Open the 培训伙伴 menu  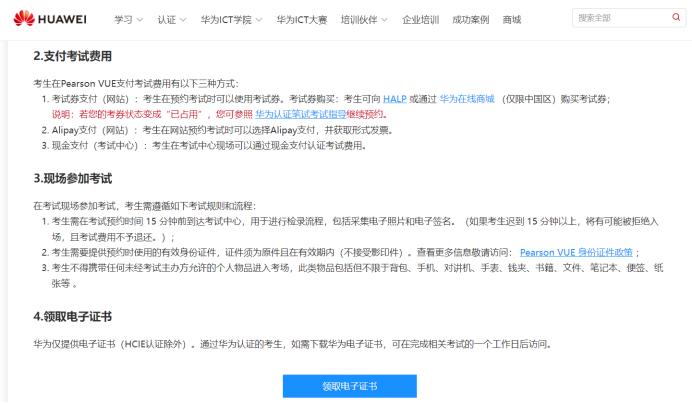tap(359, 20)
